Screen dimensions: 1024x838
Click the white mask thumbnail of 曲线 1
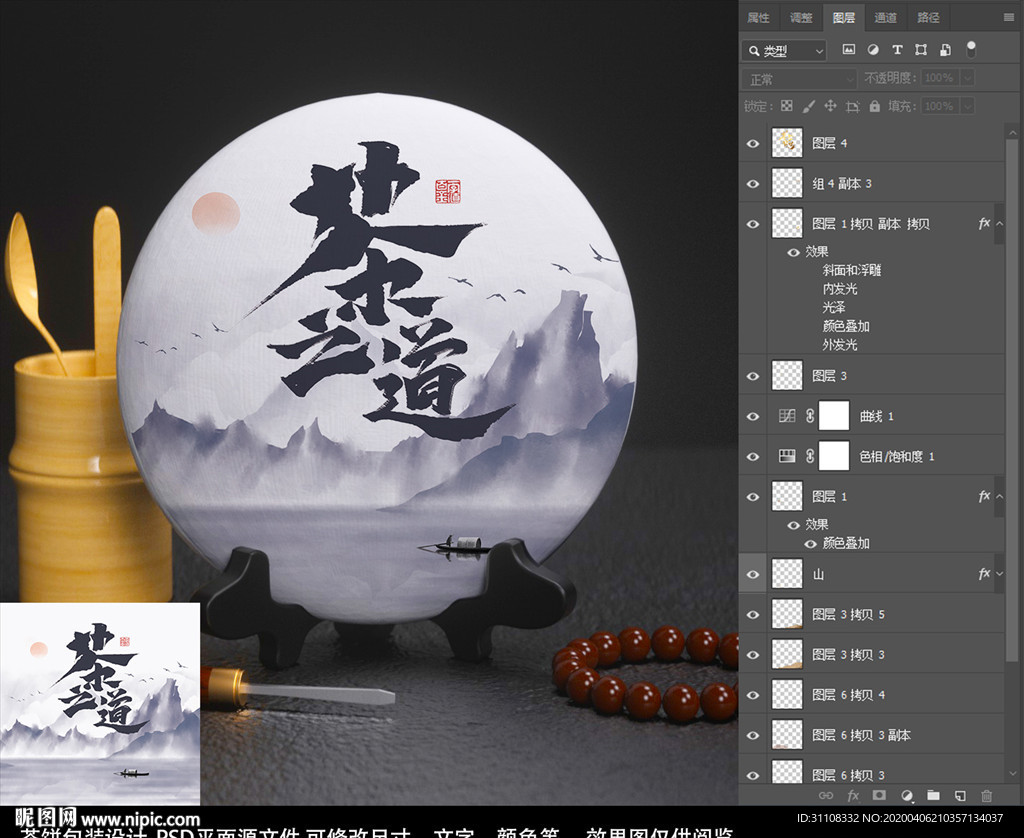tap(834, 416)
